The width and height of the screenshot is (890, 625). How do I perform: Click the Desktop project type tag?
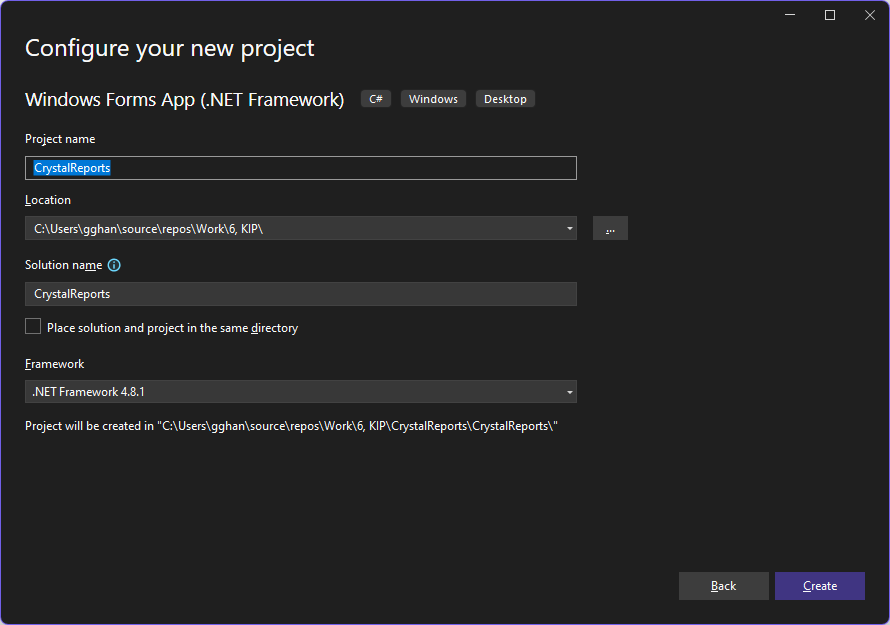505,99
